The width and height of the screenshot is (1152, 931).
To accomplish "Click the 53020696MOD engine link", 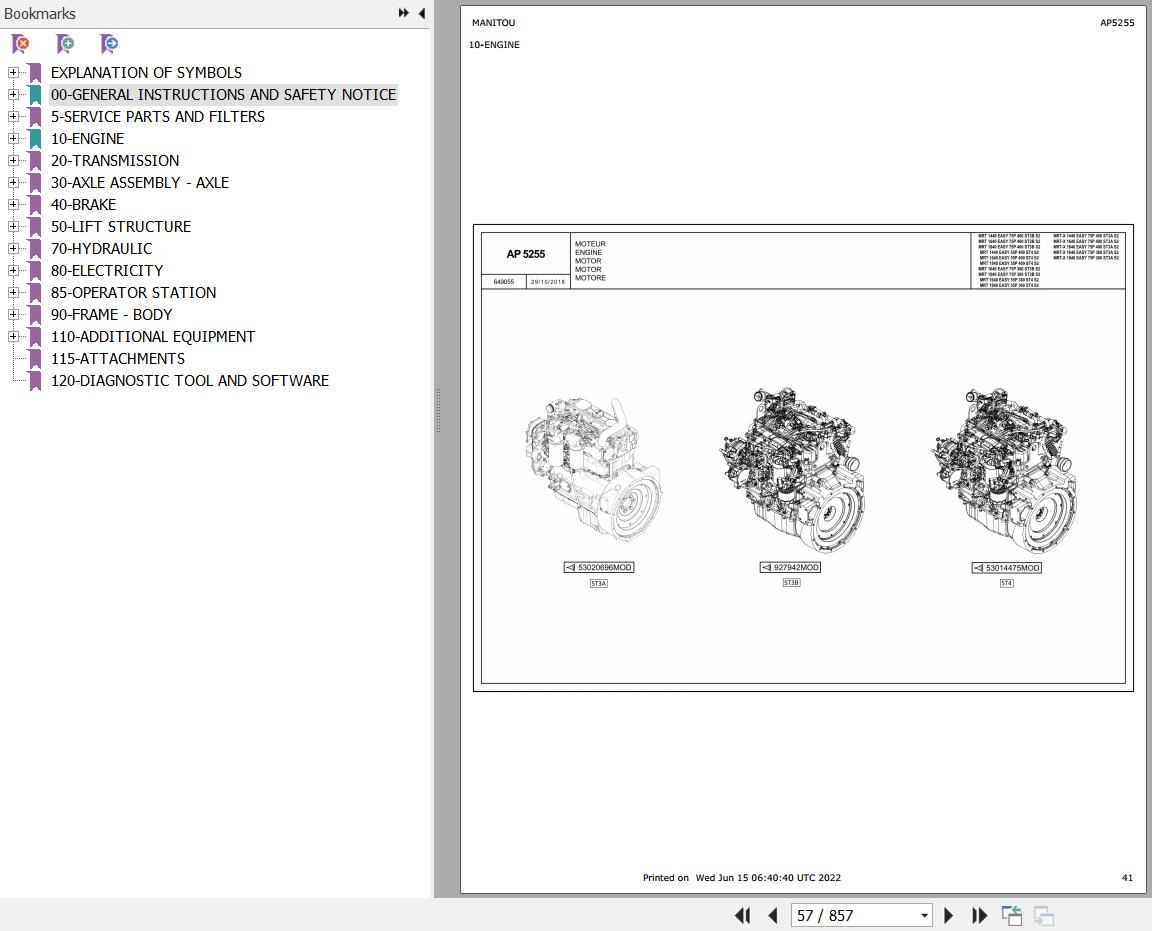I will point(598,567).
